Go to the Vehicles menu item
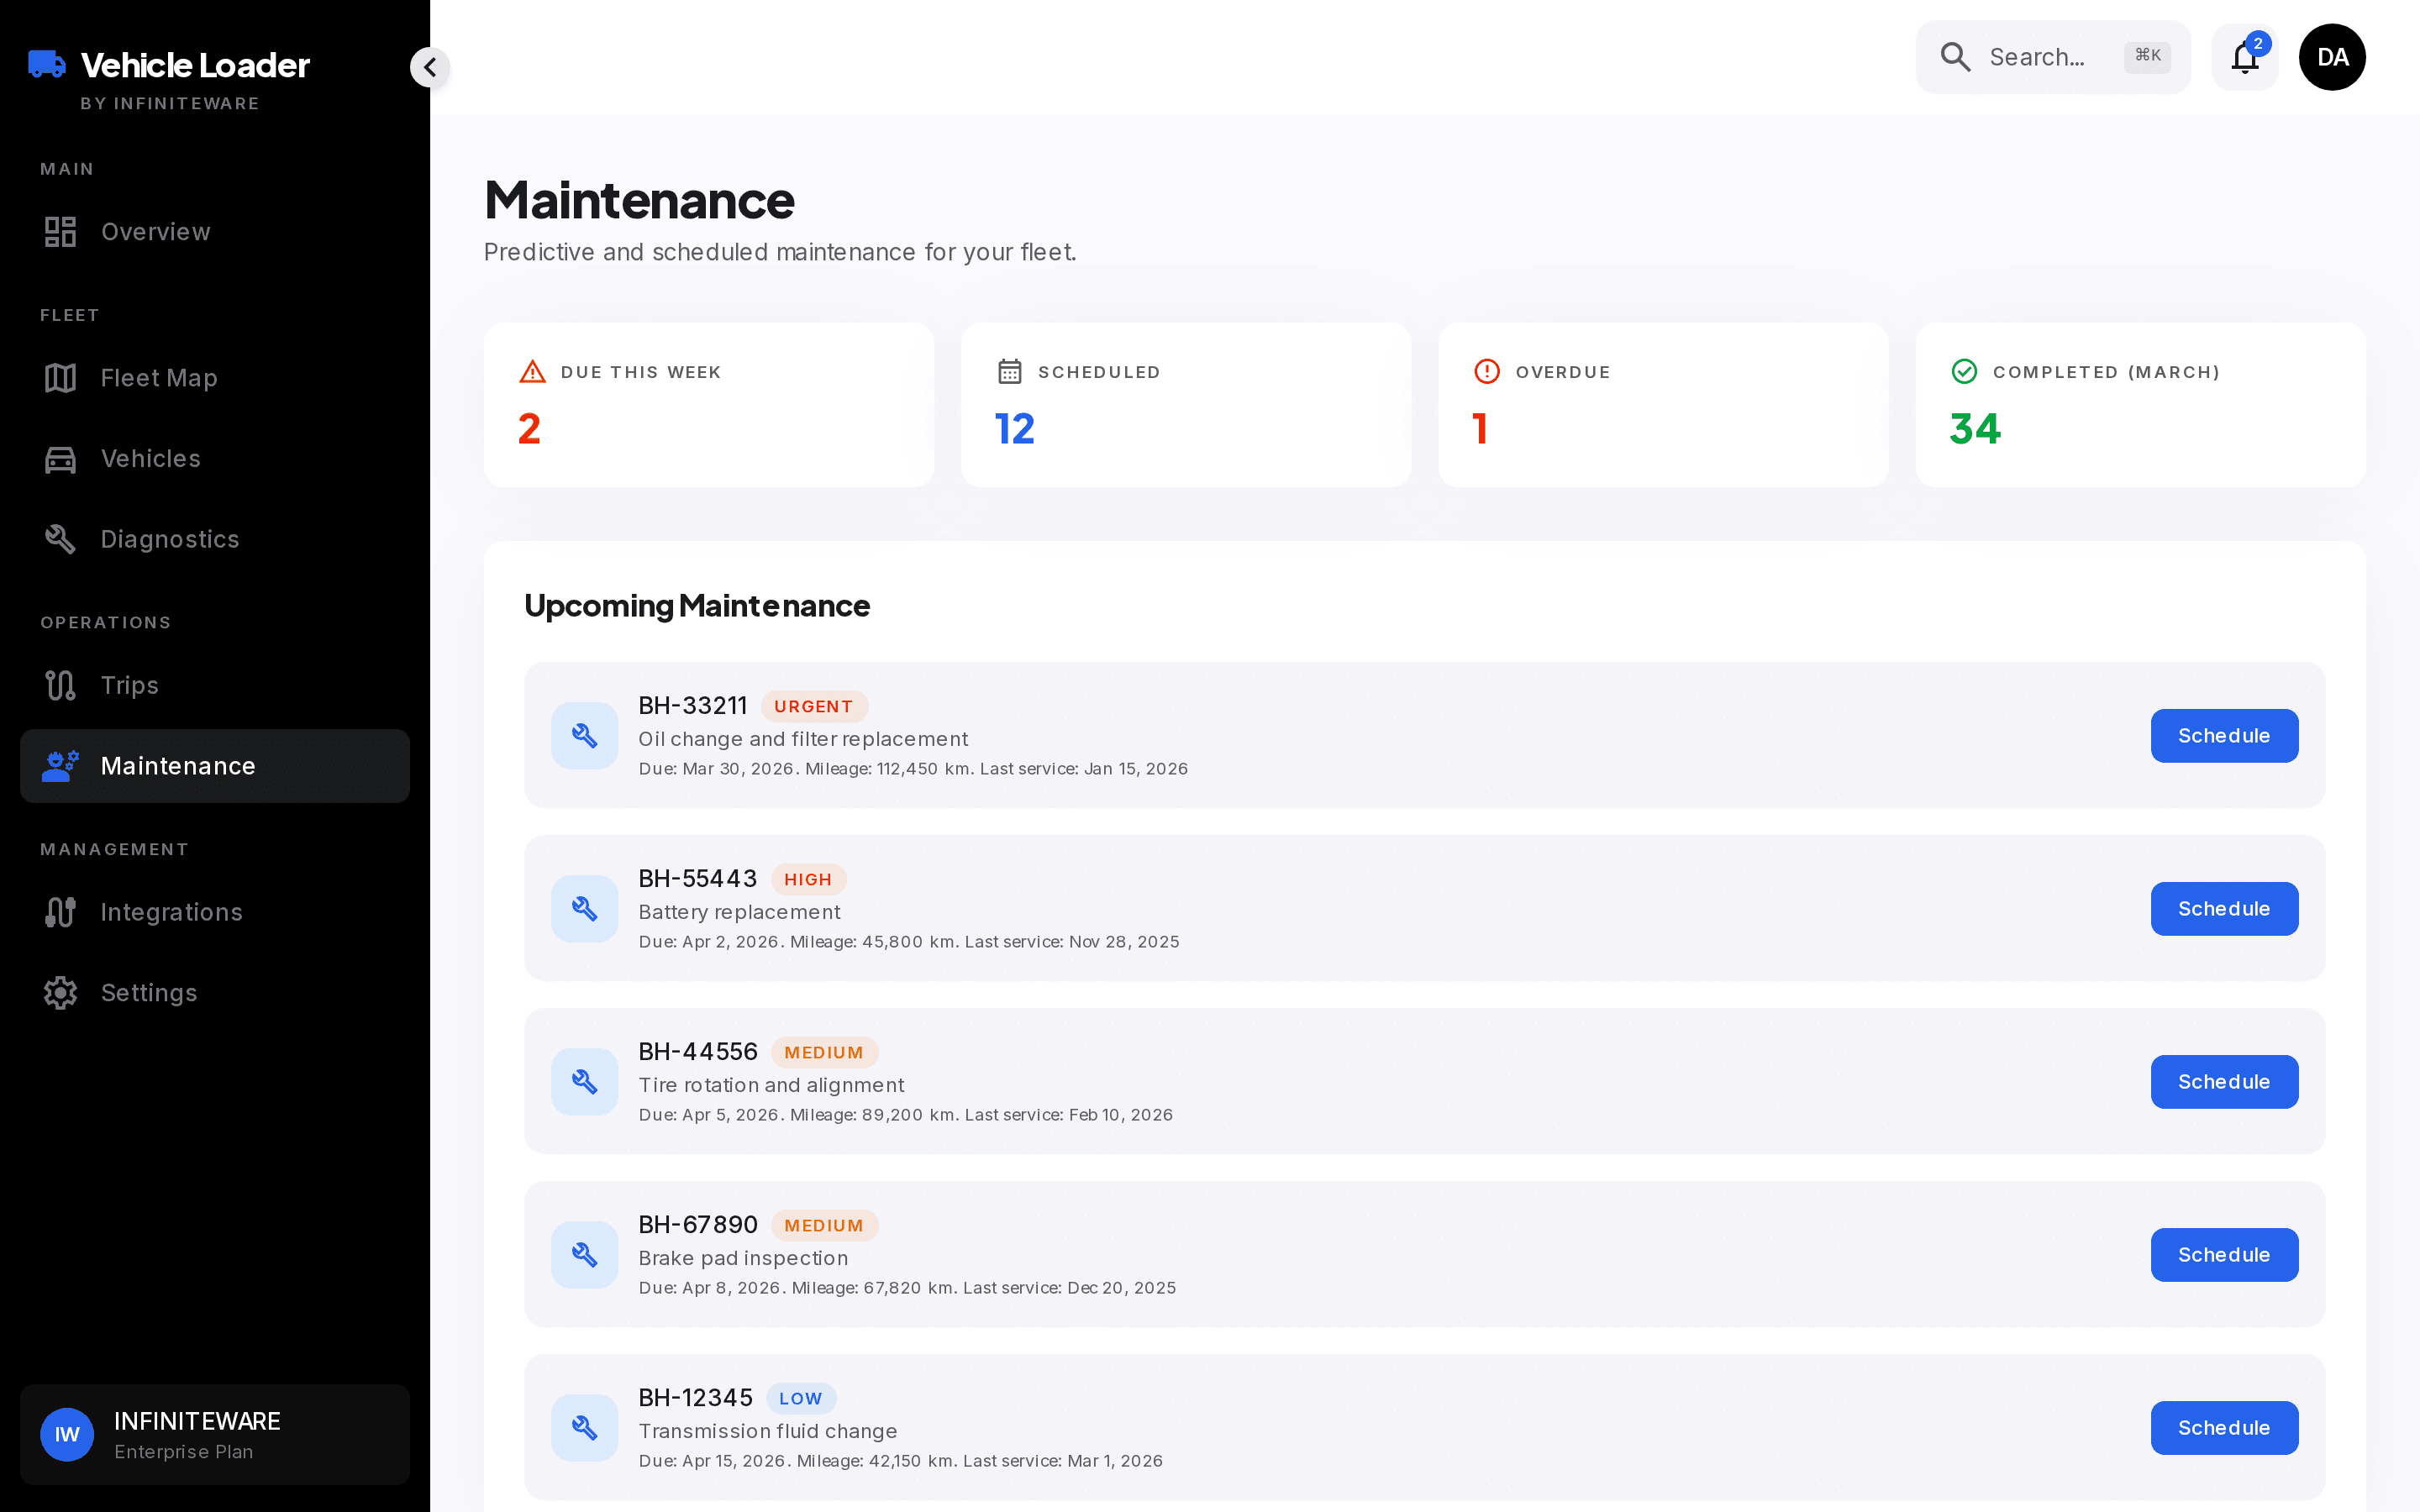2420x1512 pixels. pyautogui.click(x=215, y=459)
